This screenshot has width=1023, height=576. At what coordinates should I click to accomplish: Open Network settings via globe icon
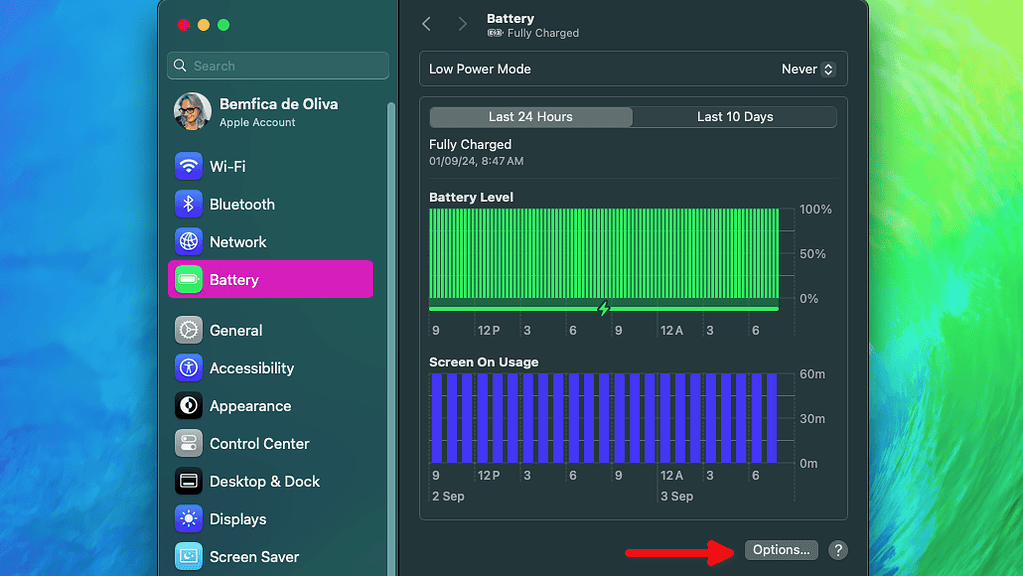tap(189, 242)
